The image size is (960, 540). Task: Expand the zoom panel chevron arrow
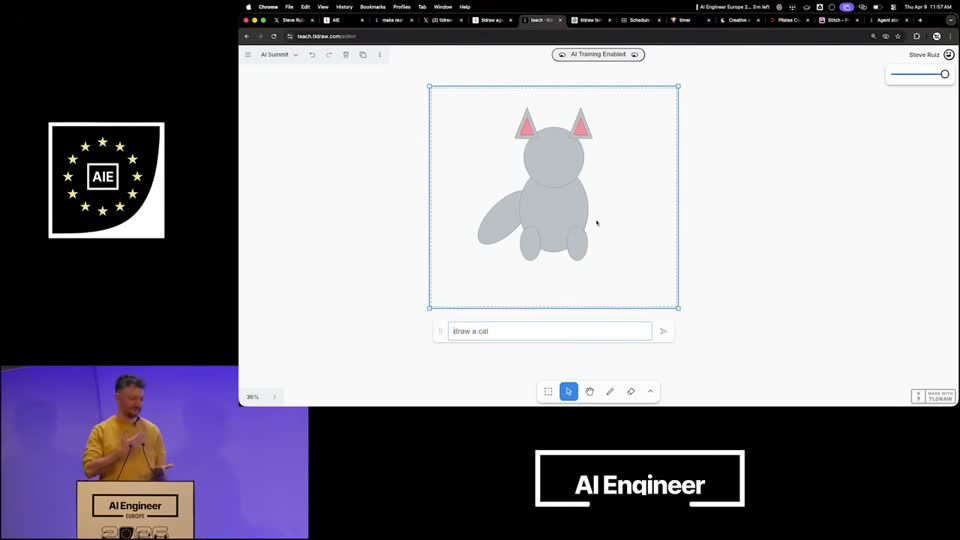(274, 397)
